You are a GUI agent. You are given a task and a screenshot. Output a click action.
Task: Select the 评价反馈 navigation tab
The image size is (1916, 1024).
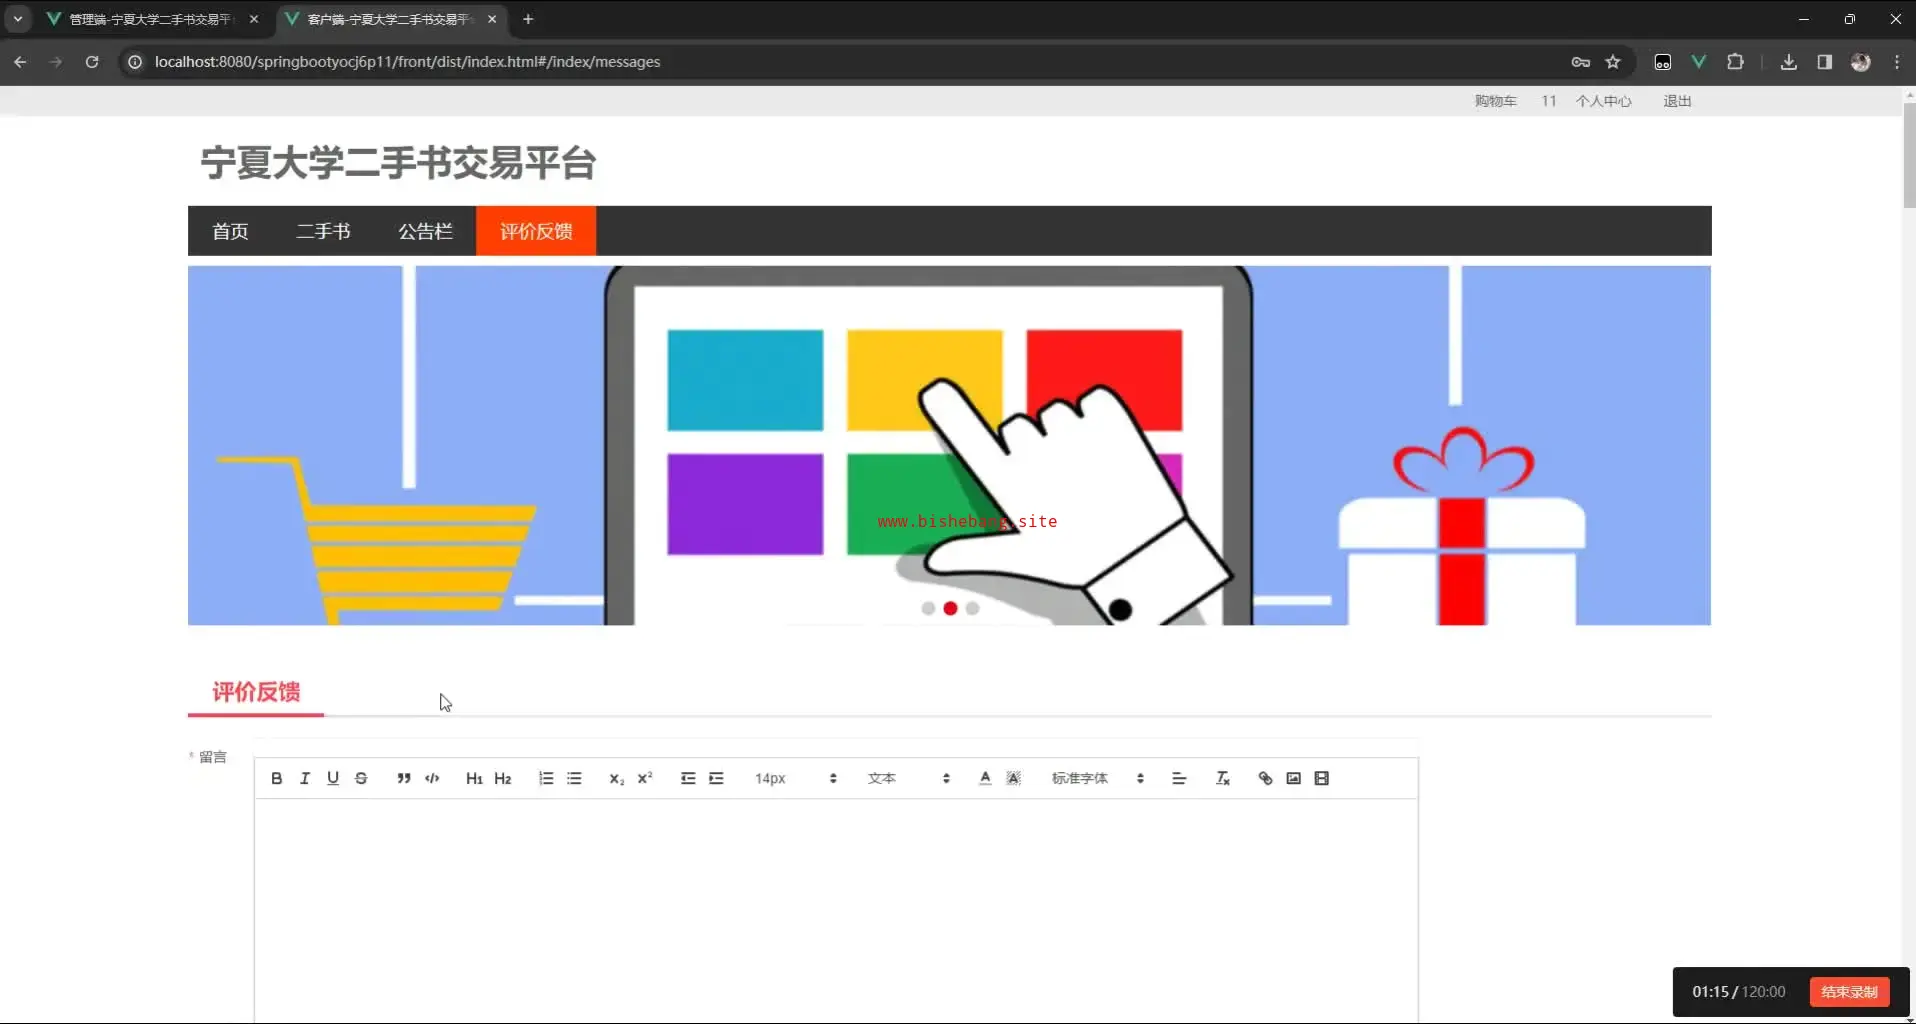536,231
